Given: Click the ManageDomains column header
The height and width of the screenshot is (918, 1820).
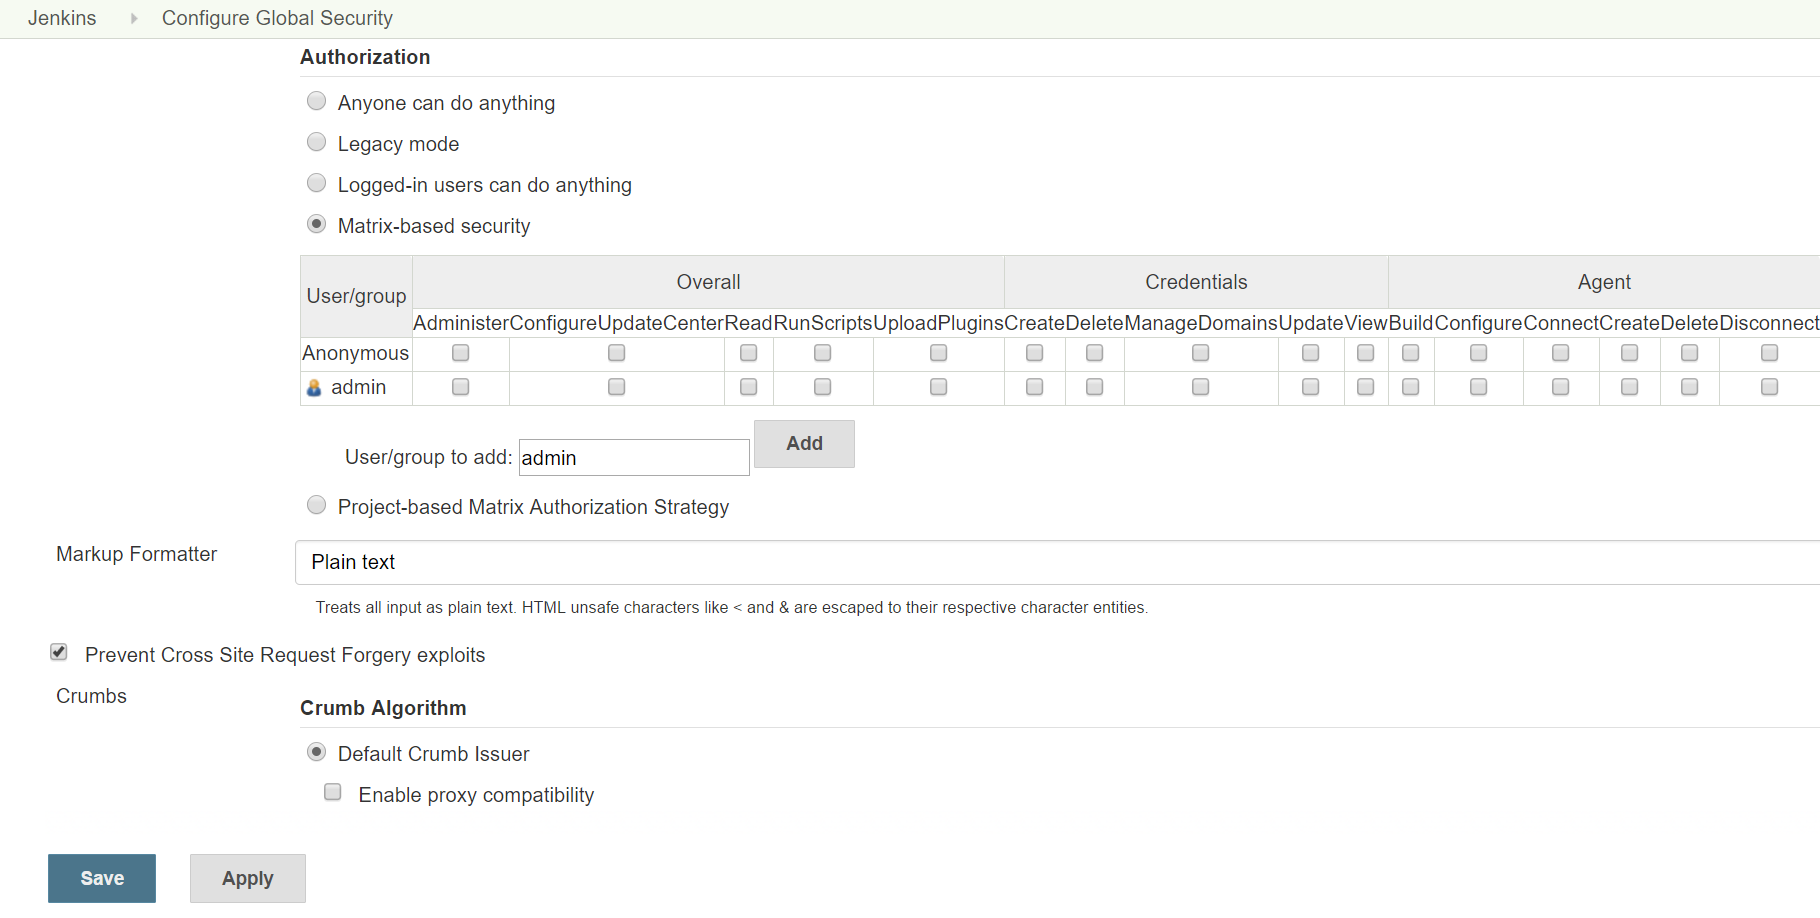Looking at the screenshot, I should (x=1201, y=323).
